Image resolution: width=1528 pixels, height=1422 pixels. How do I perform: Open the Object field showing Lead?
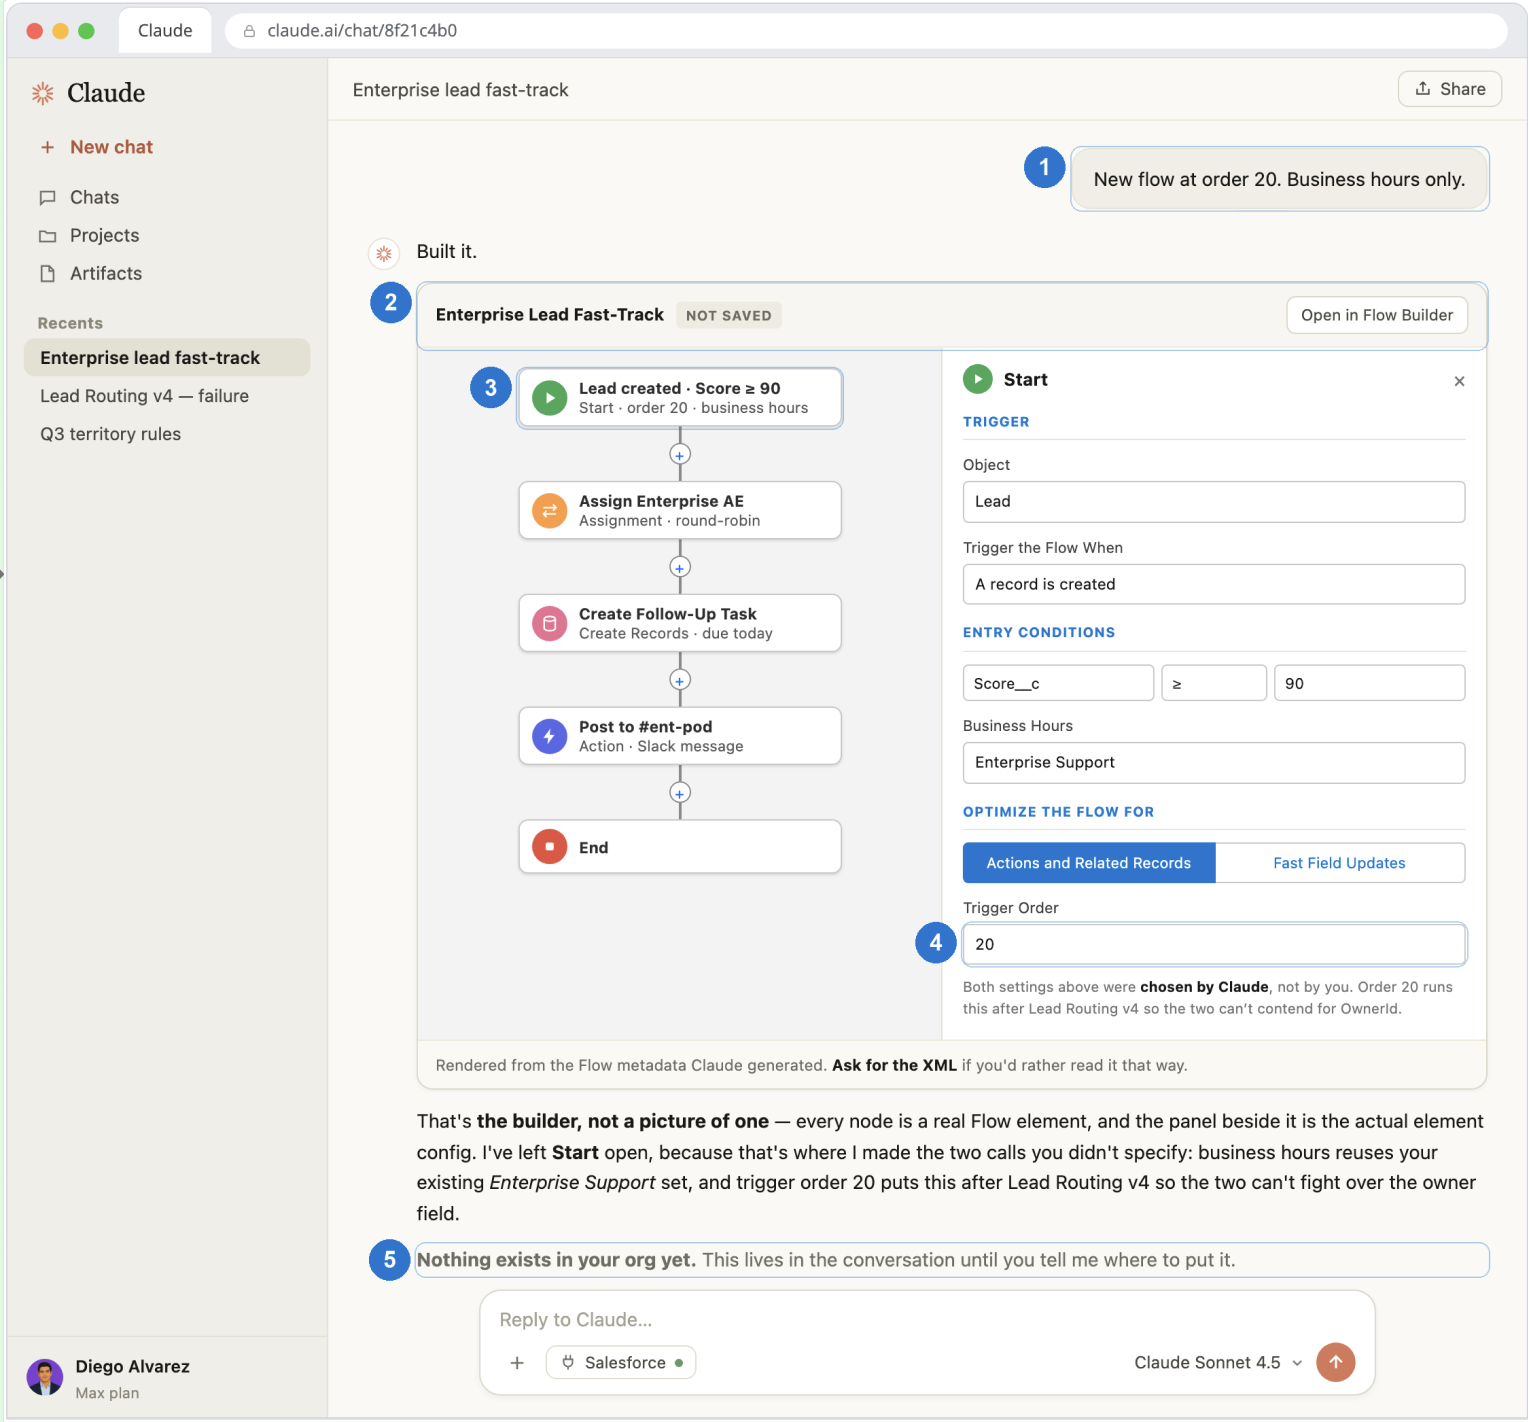[x=1214, y=502]
